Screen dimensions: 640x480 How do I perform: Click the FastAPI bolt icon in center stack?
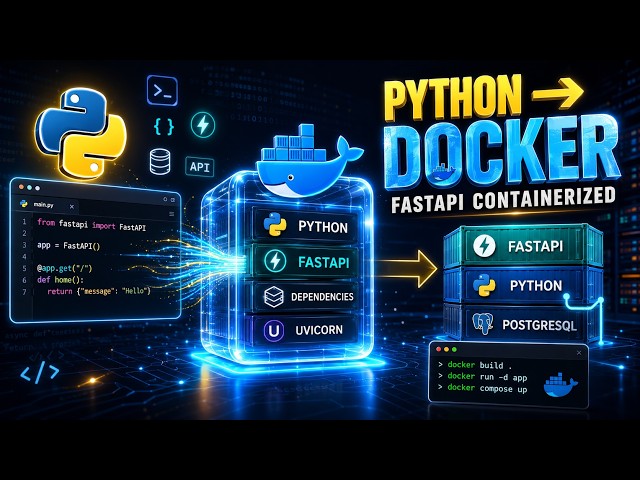[275, 261]
